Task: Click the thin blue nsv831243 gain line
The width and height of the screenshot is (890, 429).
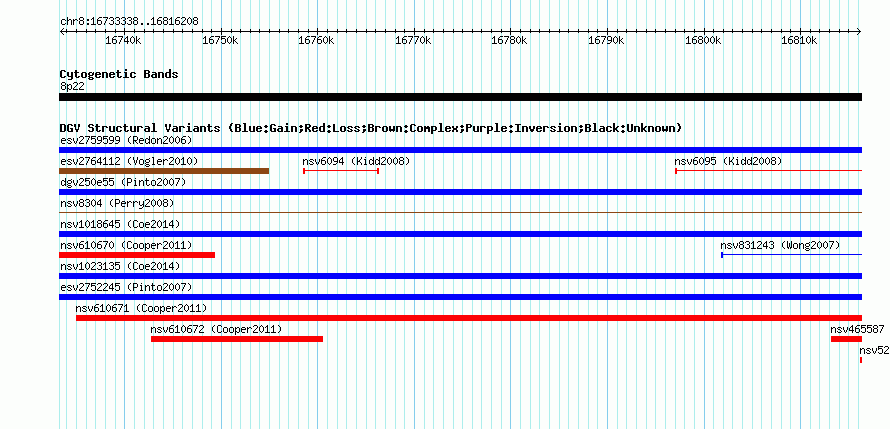Action: pos(791,255)
